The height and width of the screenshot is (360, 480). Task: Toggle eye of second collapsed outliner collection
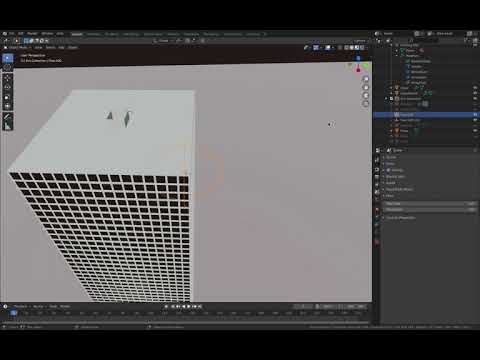(x=475, y=93)
